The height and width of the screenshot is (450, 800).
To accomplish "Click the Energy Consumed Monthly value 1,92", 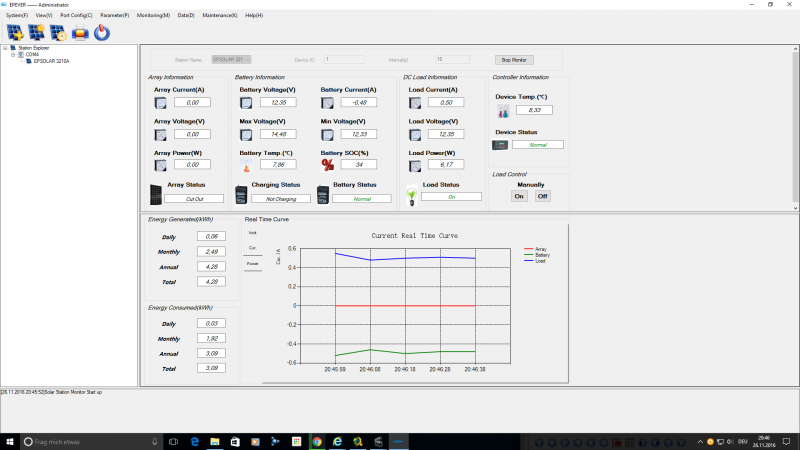I will point(211,339).
